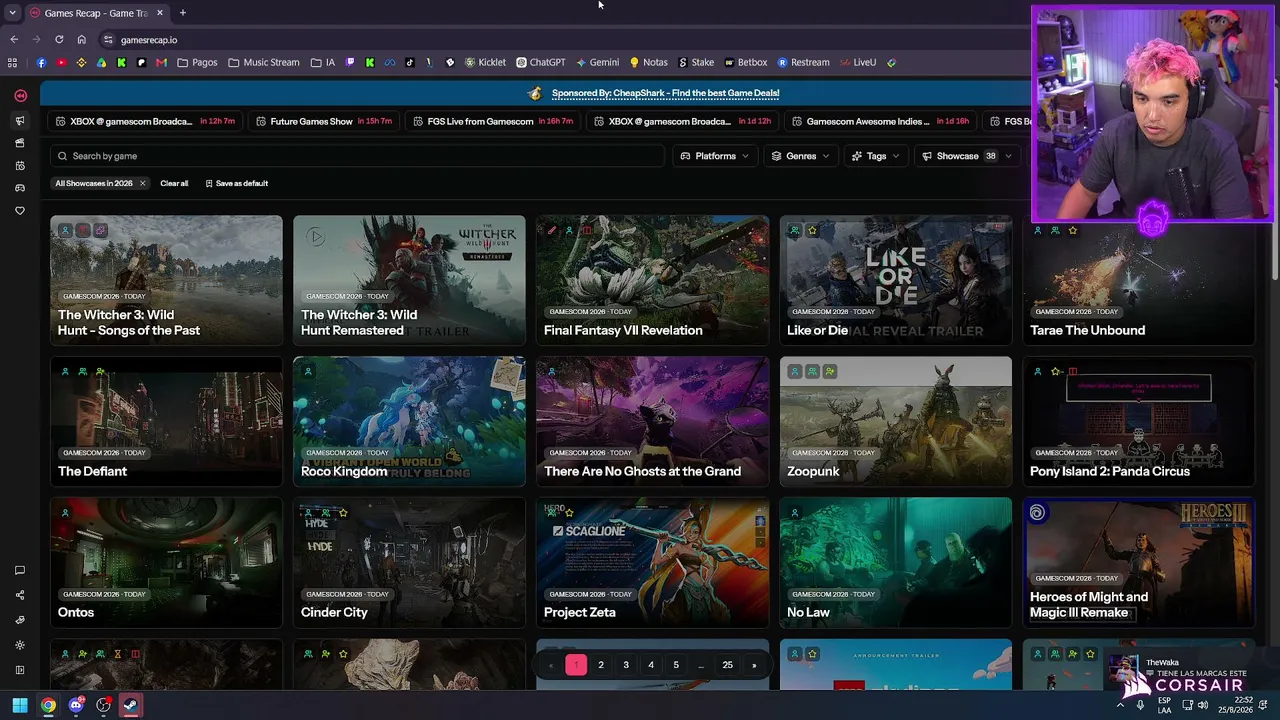Open the Google Drive bookmark
This screenshot has height=720, width=1280.
click(101, 62)
